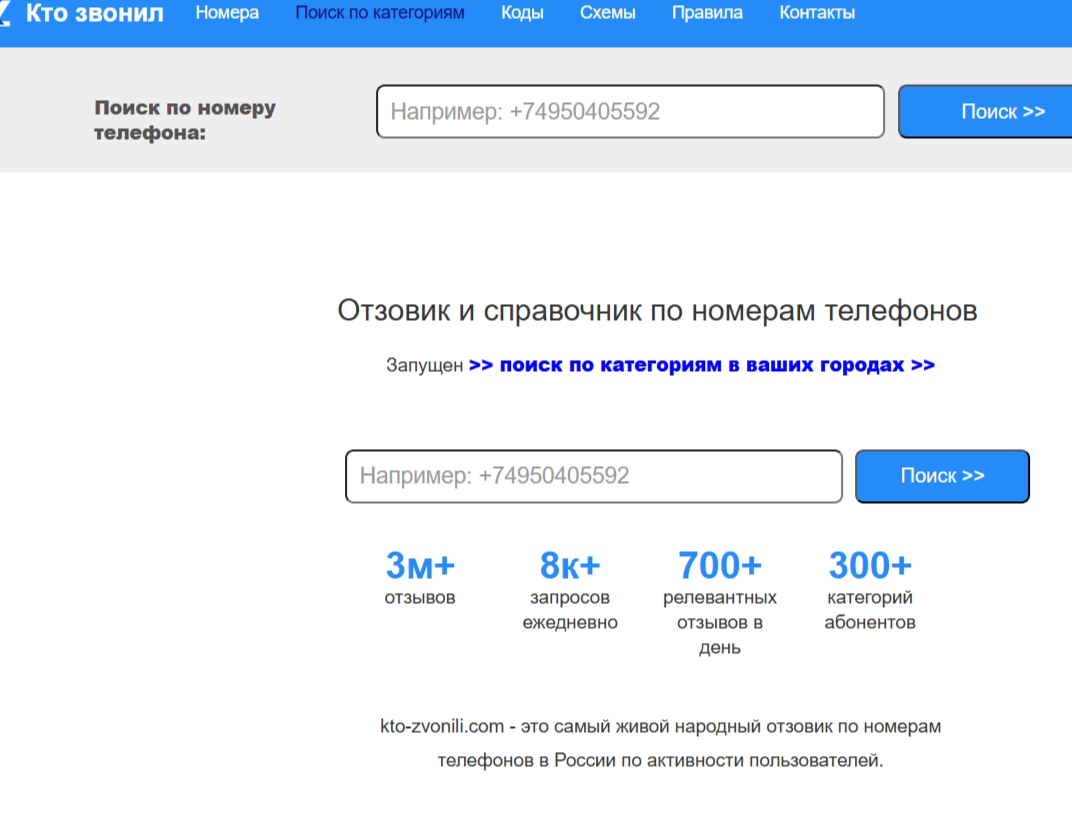This screenshot has height=833, width=1072.
Task: Click the Отзовик и справочник heading
Action: coord(657,311)
